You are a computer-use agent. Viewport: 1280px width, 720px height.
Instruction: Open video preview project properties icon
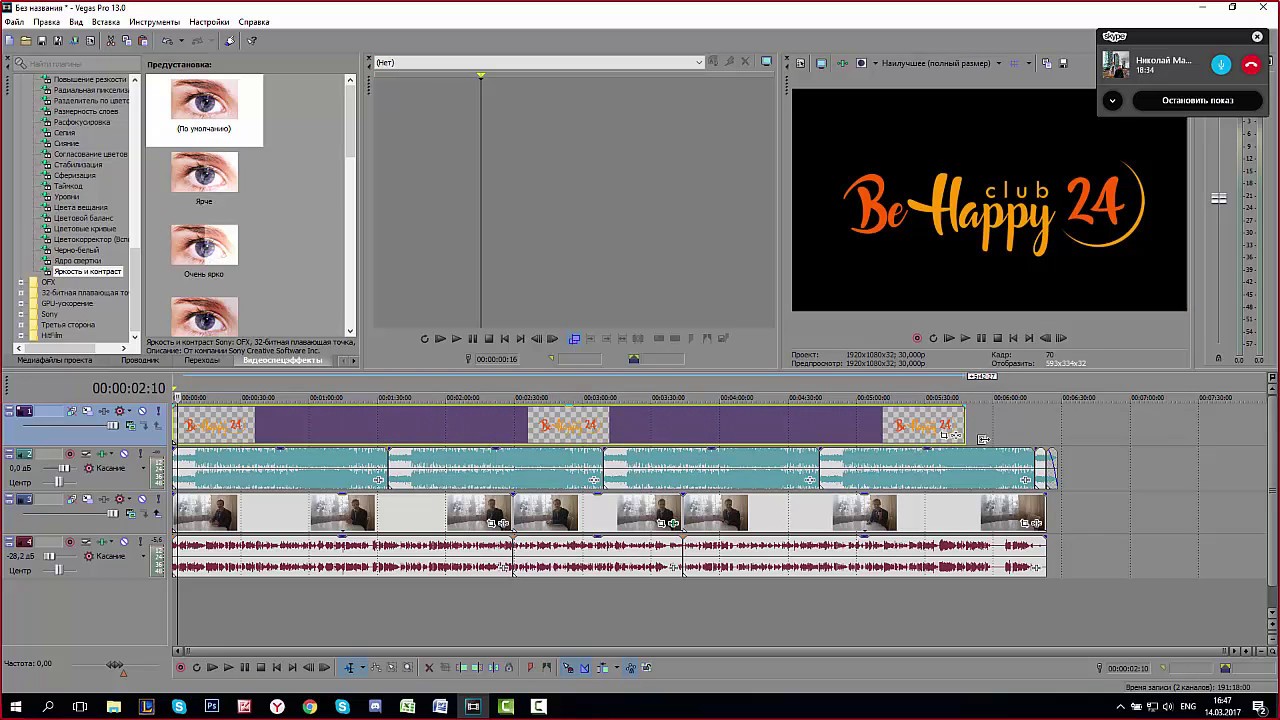coord(800,63)
